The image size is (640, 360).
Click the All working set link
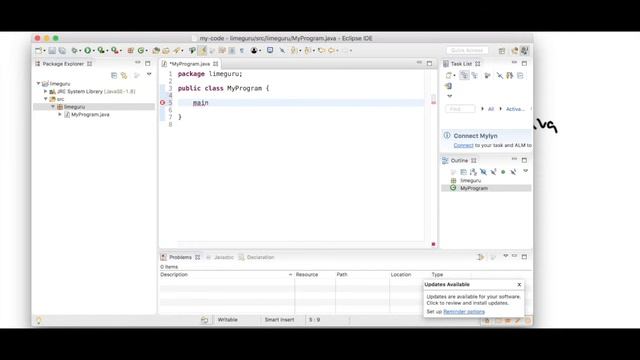[491, 109]
